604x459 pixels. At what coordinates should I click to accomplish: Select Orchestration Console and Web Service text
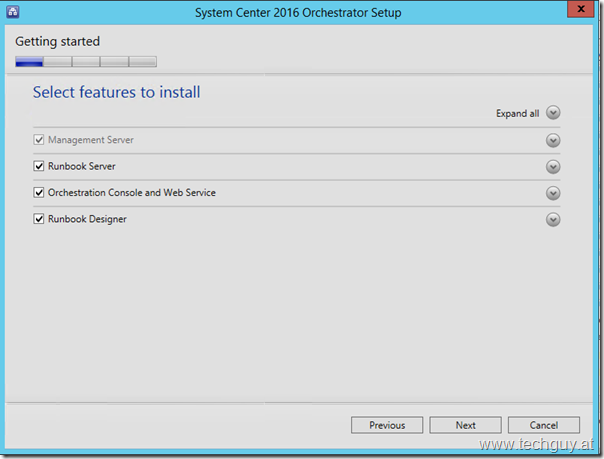coord(132,193)
